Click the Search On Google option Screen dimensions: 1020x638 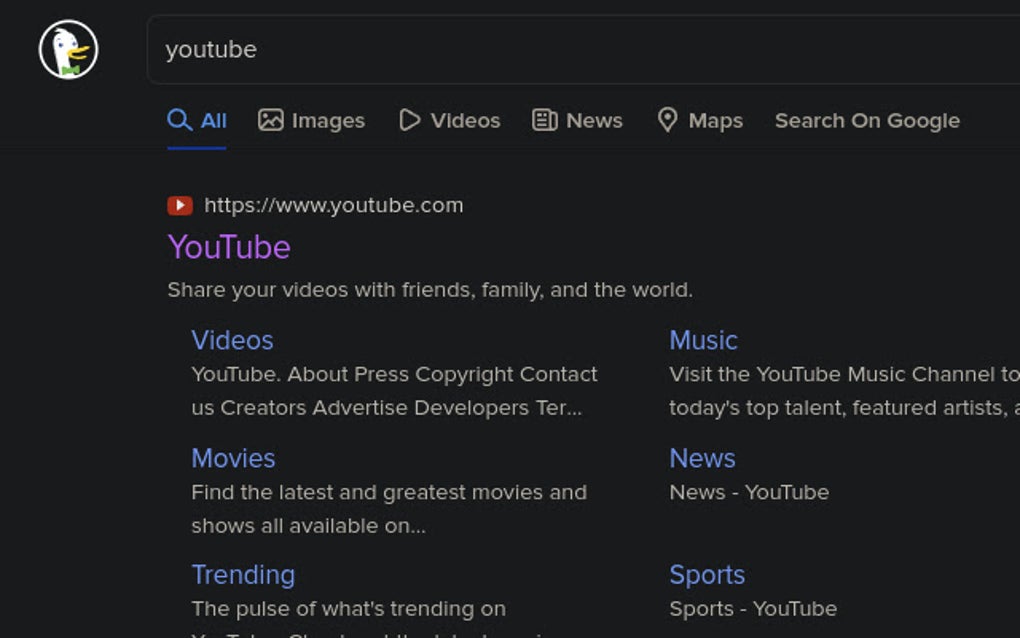pos(866,120)
